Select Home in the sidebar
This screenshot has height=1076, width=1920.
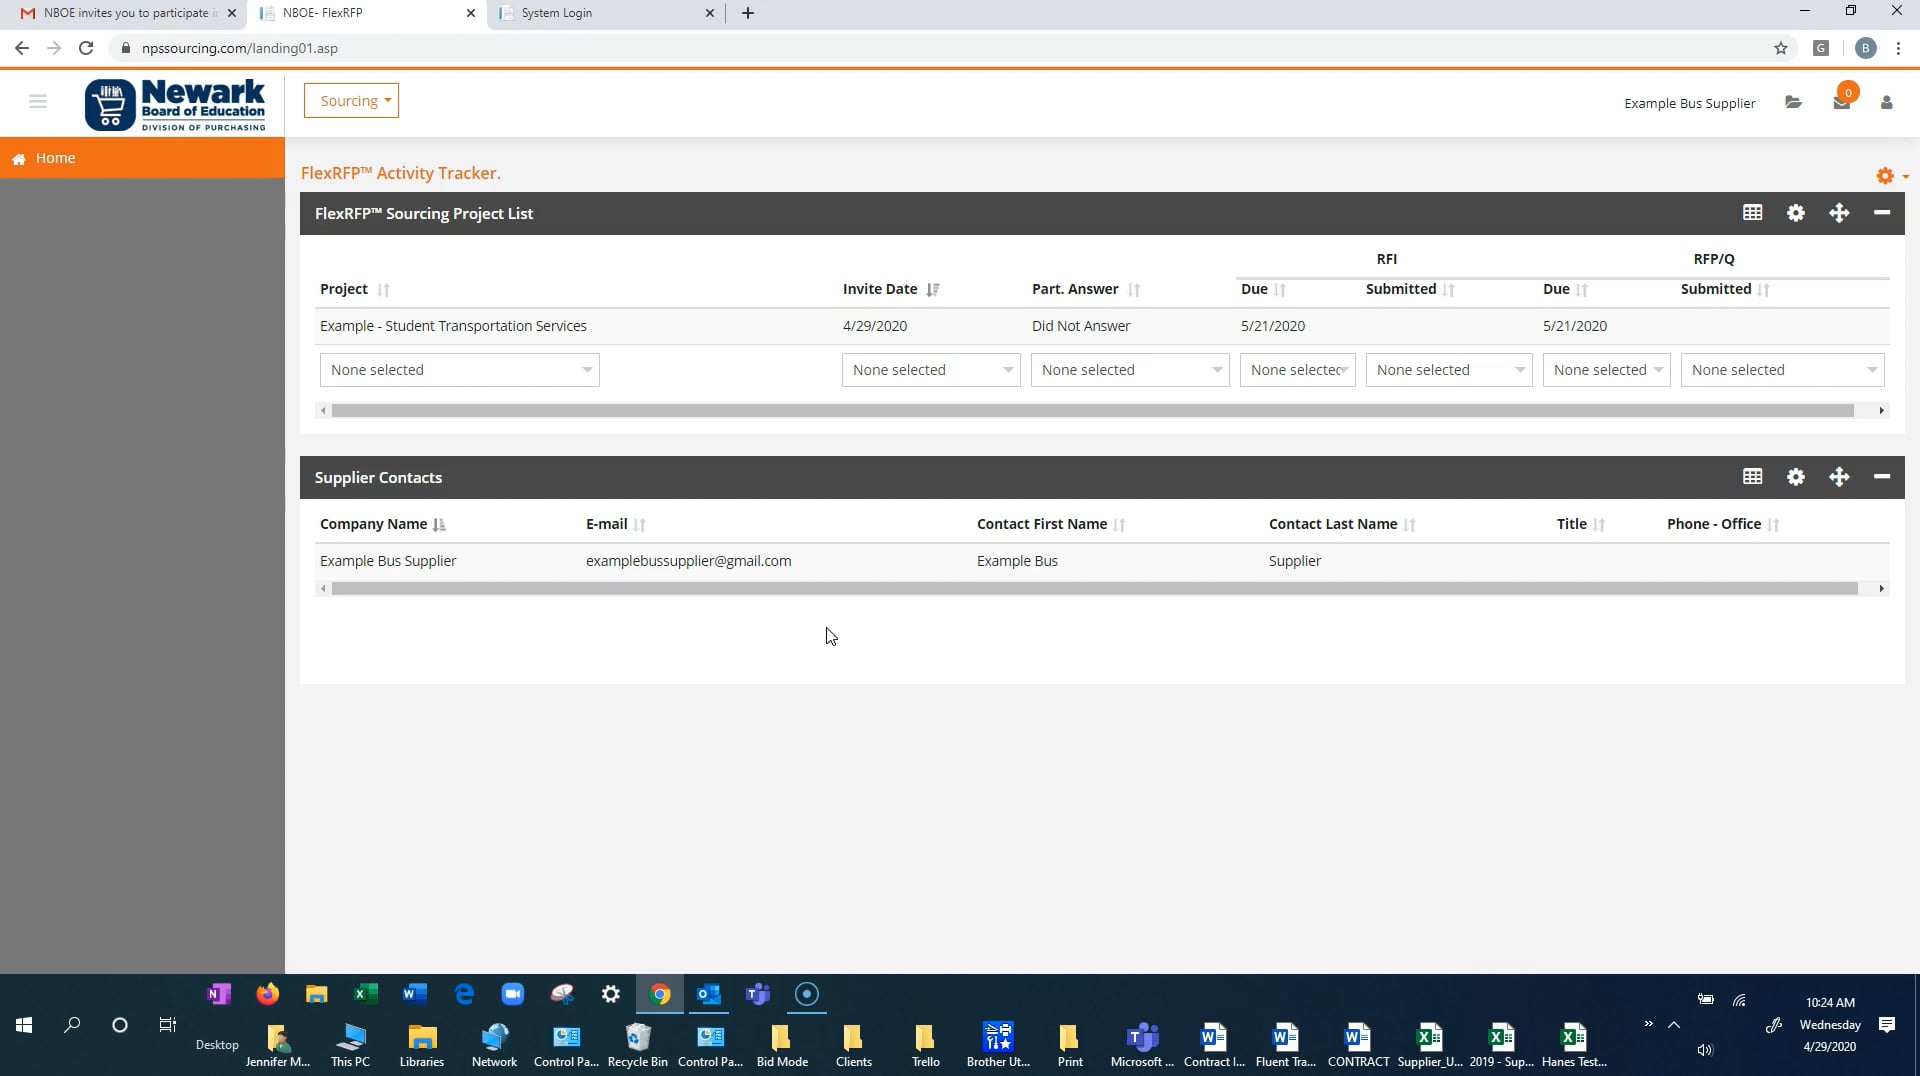point(55,158)
